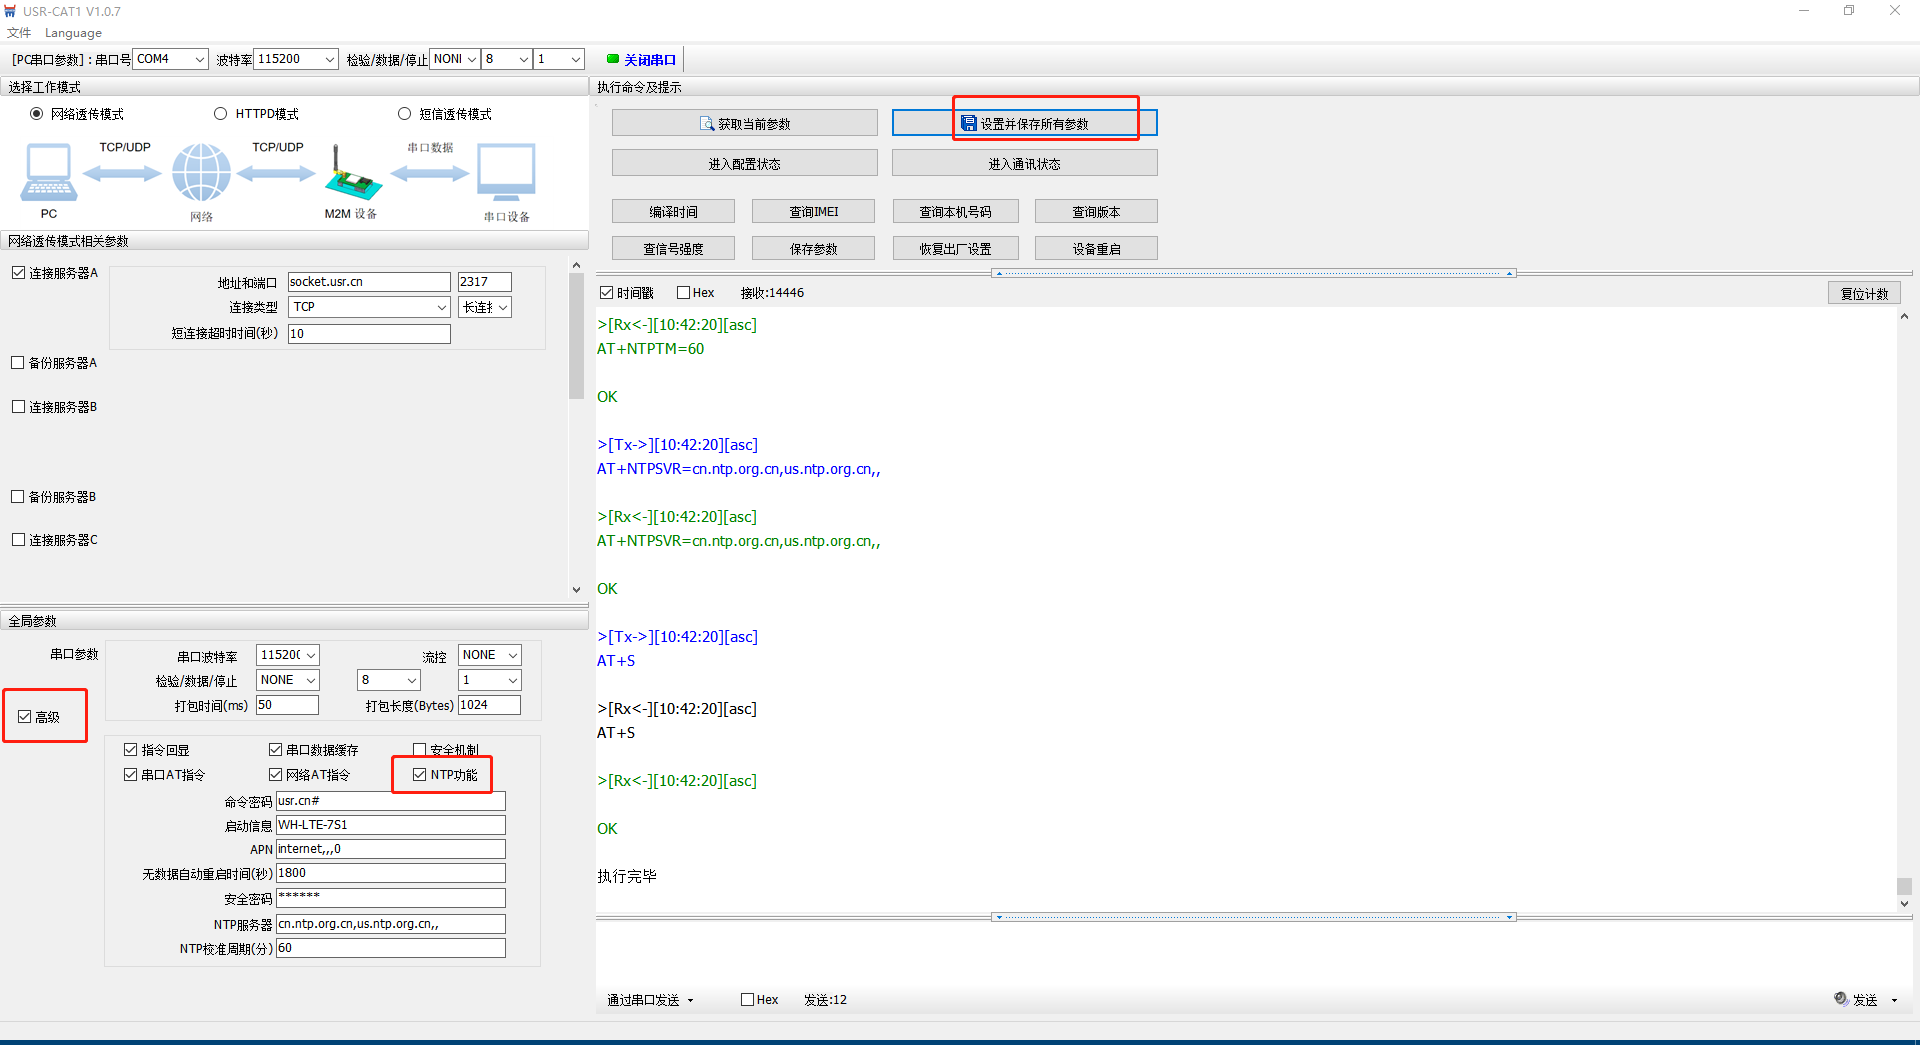Open global parity NONE dropdown
Screen dimensions: 1920x1045
pos(288,680)
